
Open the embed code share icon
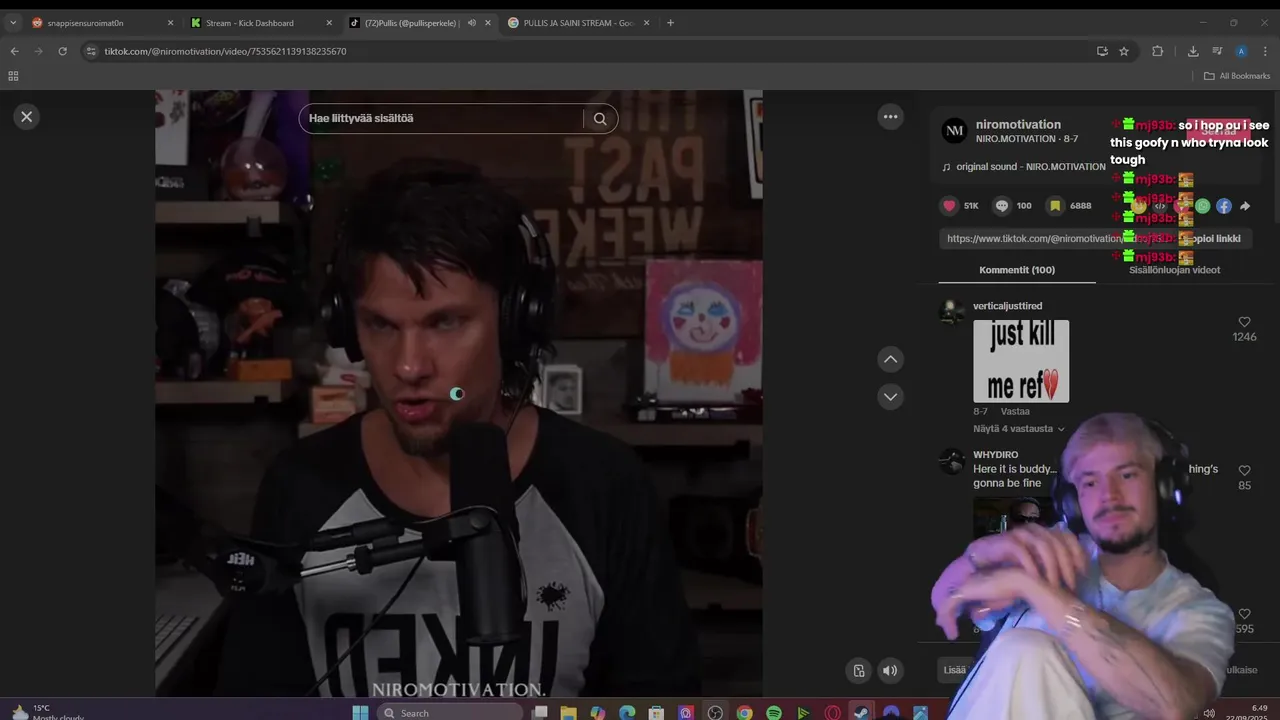point(1161,206)
